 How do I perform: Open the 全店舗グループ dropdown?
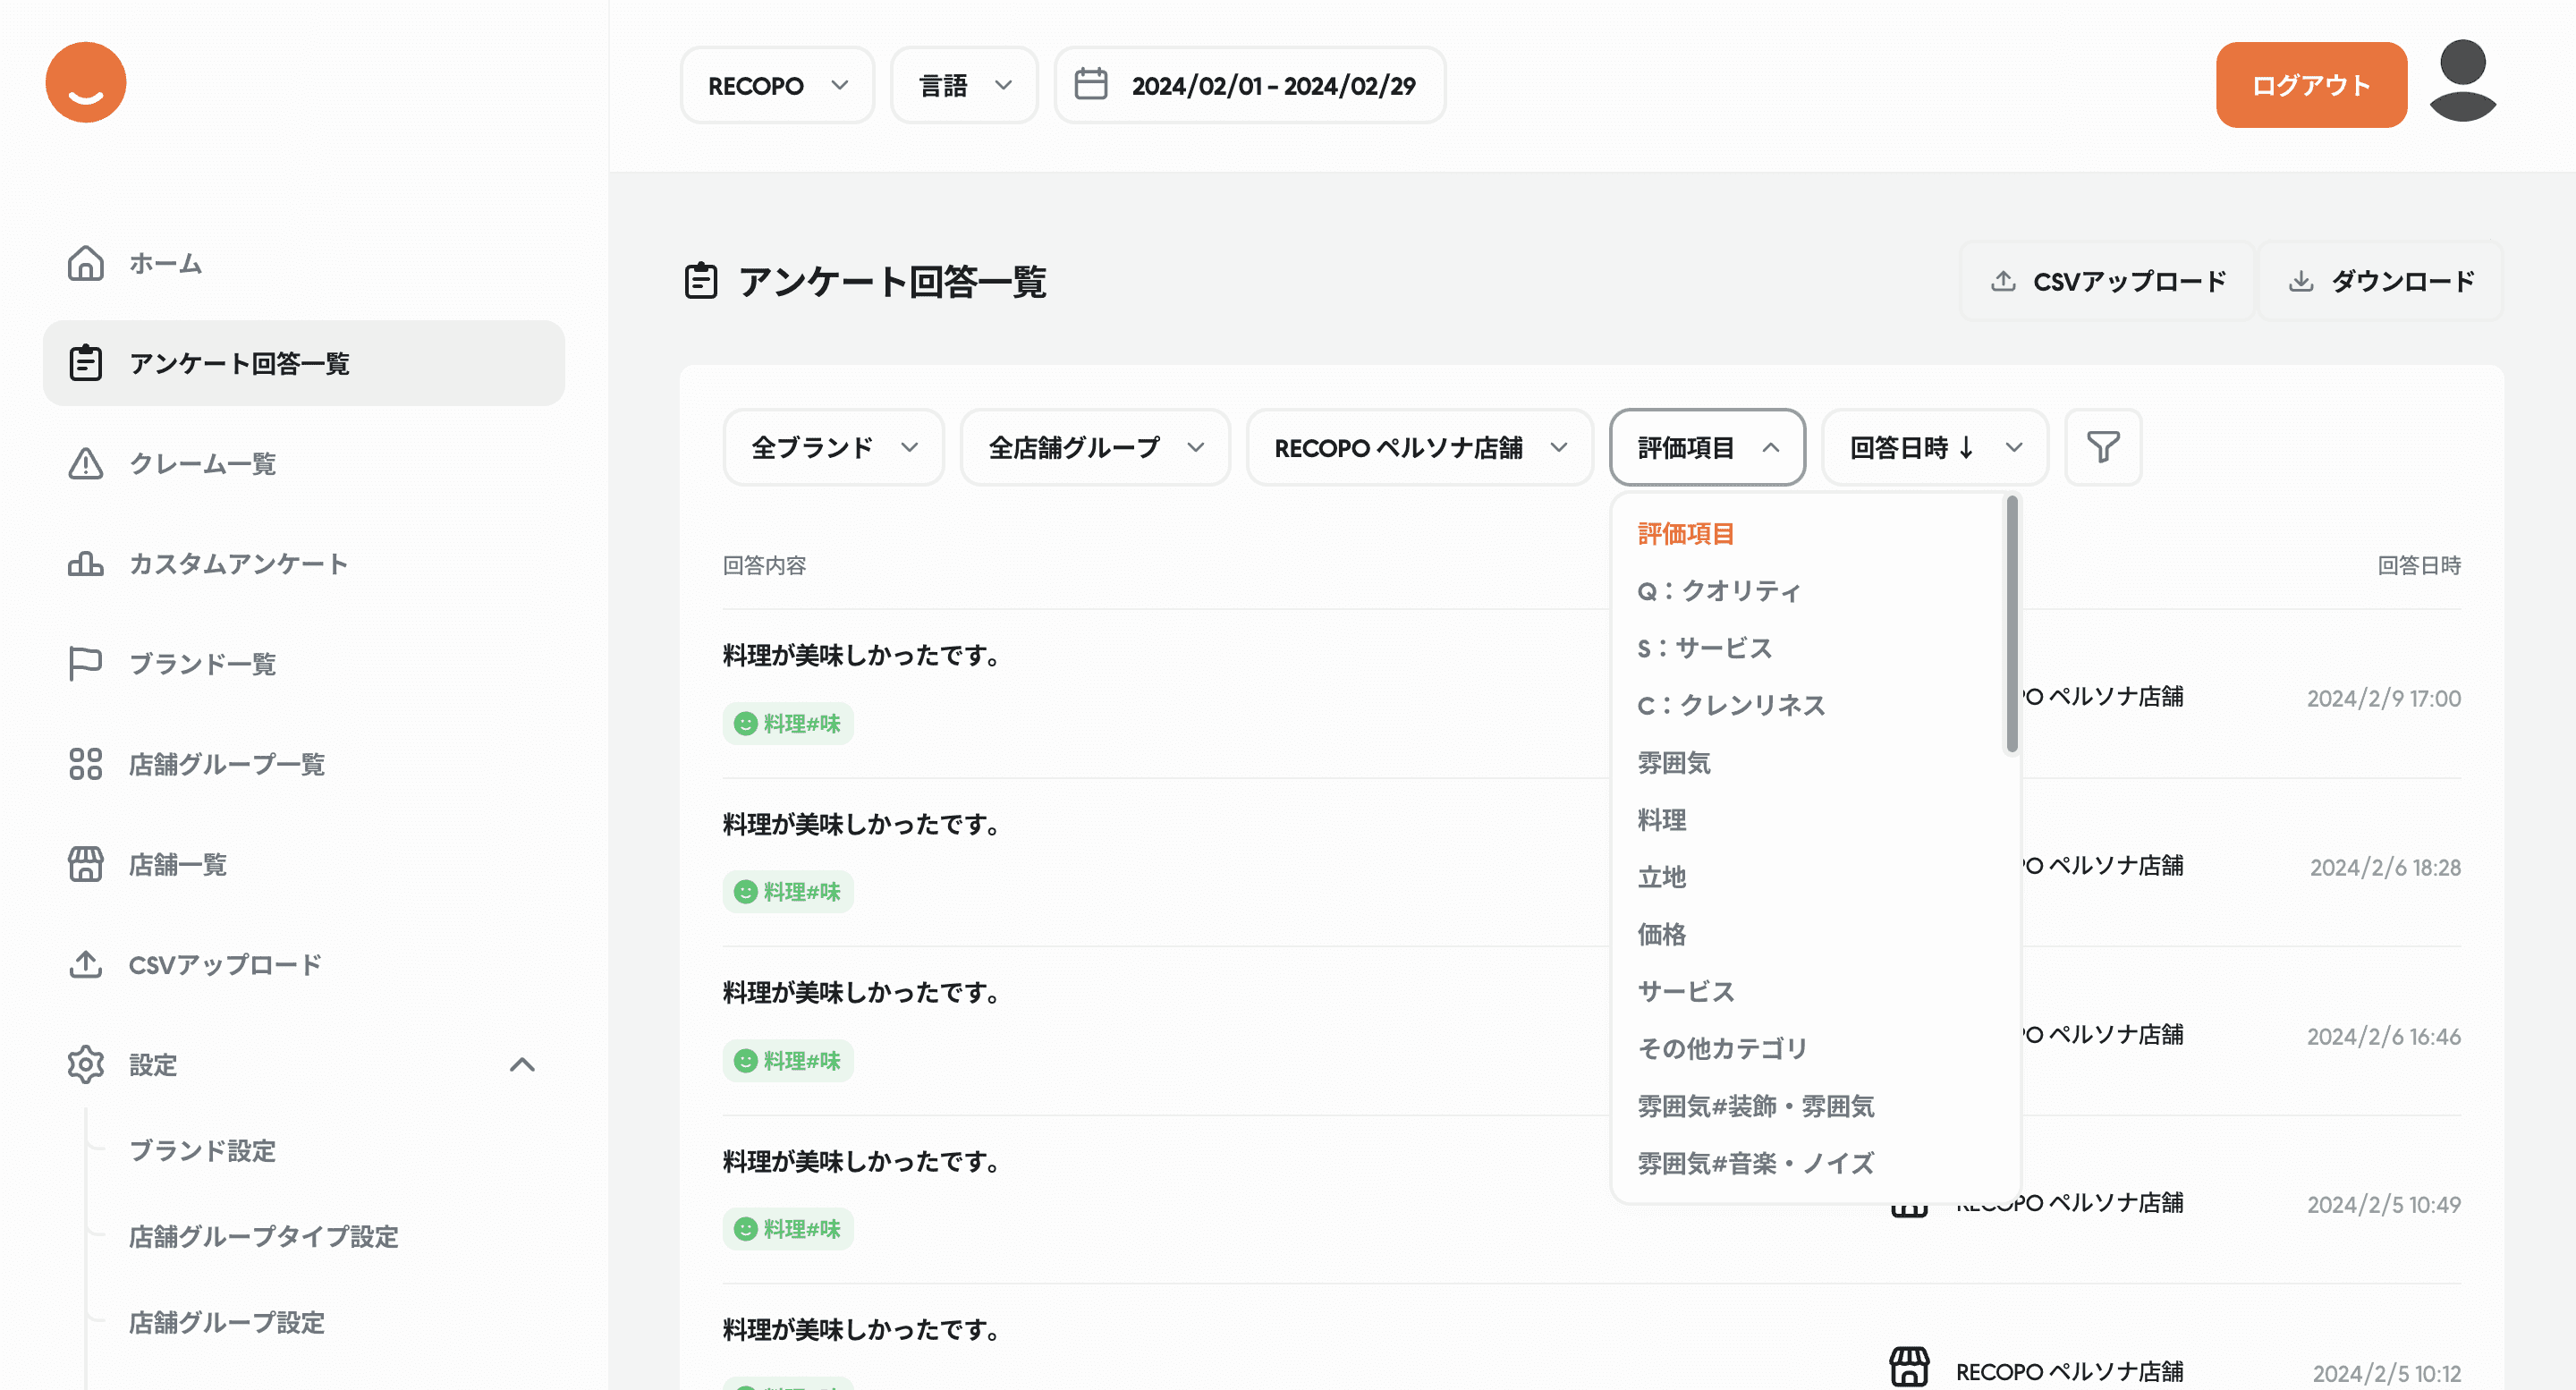(1094, 447)
